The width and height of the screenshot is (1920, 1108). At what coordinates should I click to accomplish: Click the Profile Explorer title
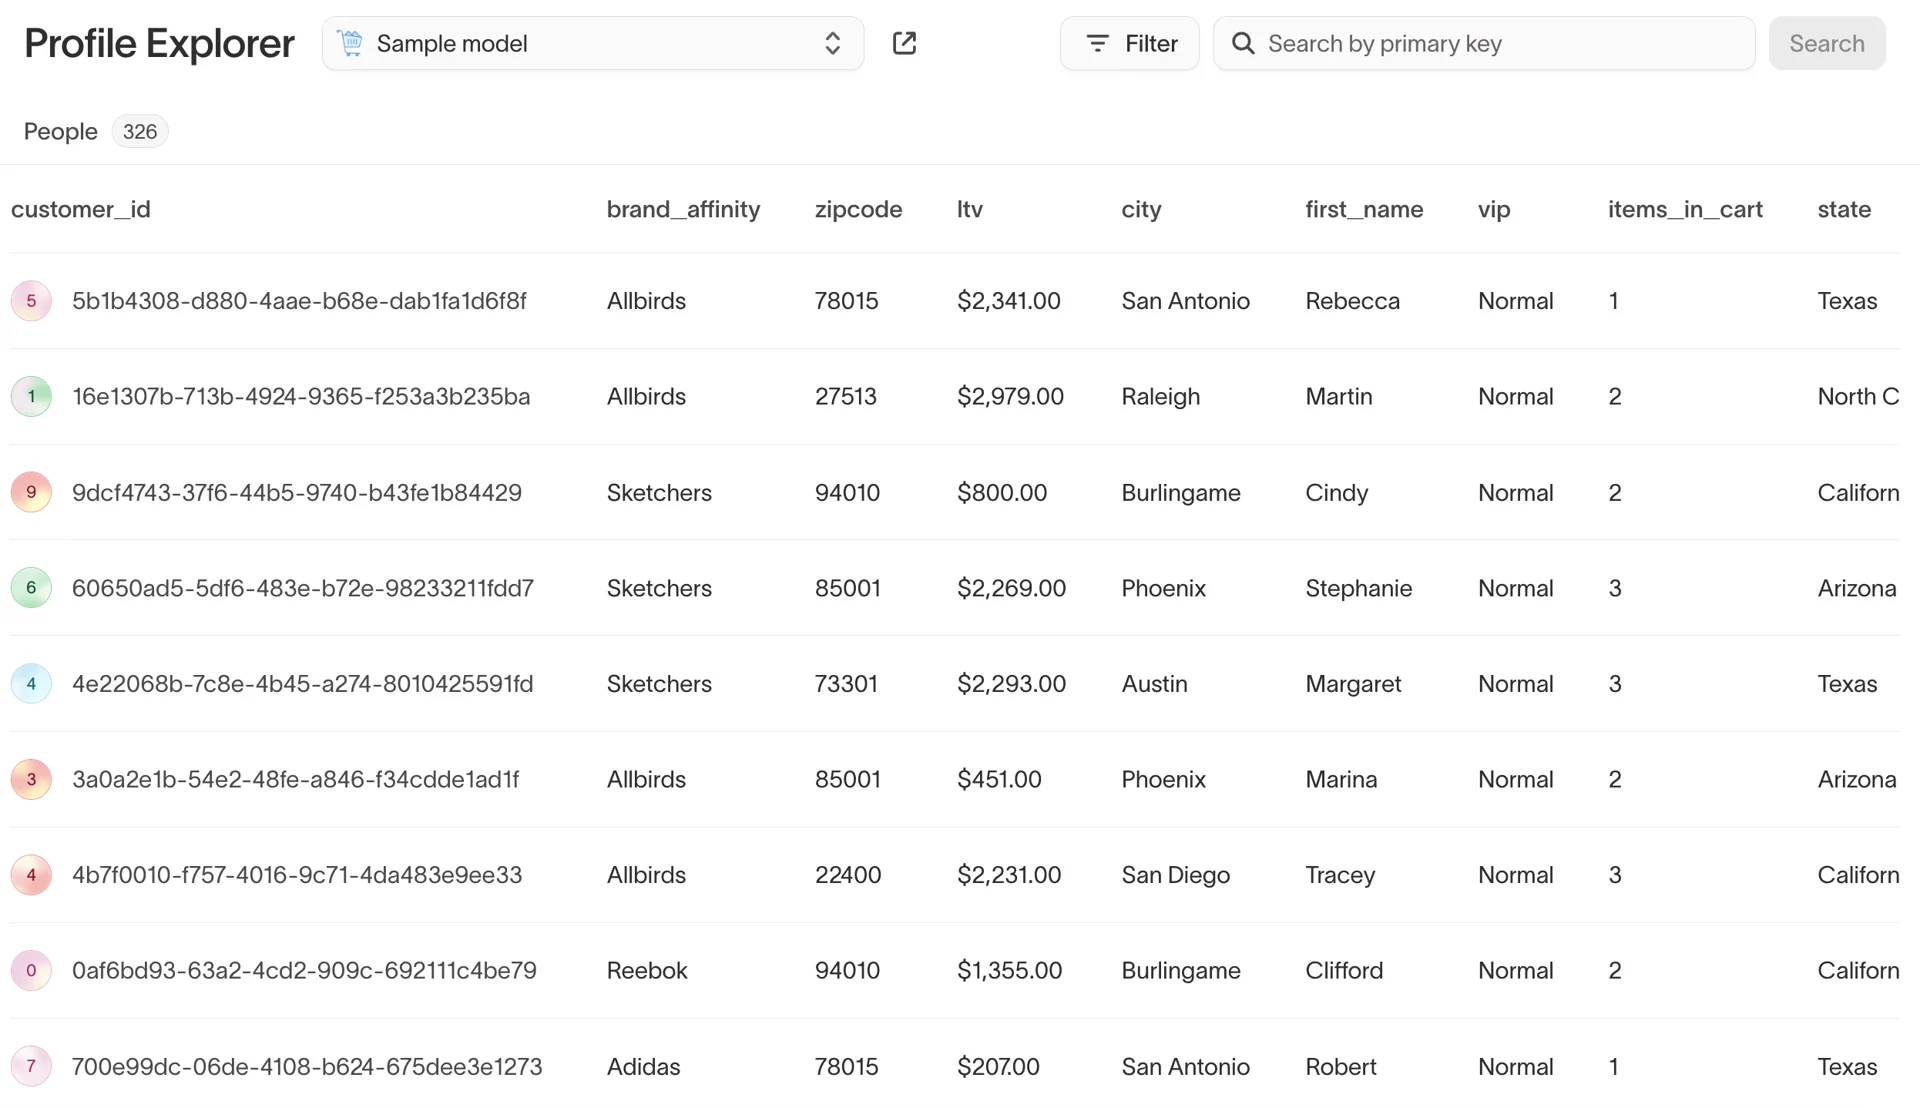[159, 43]
